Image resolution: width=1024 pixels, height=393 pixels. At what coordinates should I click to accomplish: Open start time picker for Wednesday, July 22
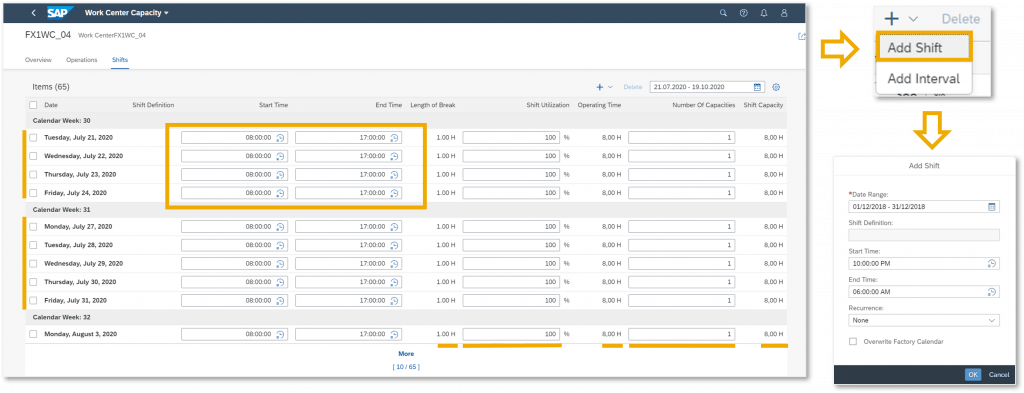pos(280,156)
